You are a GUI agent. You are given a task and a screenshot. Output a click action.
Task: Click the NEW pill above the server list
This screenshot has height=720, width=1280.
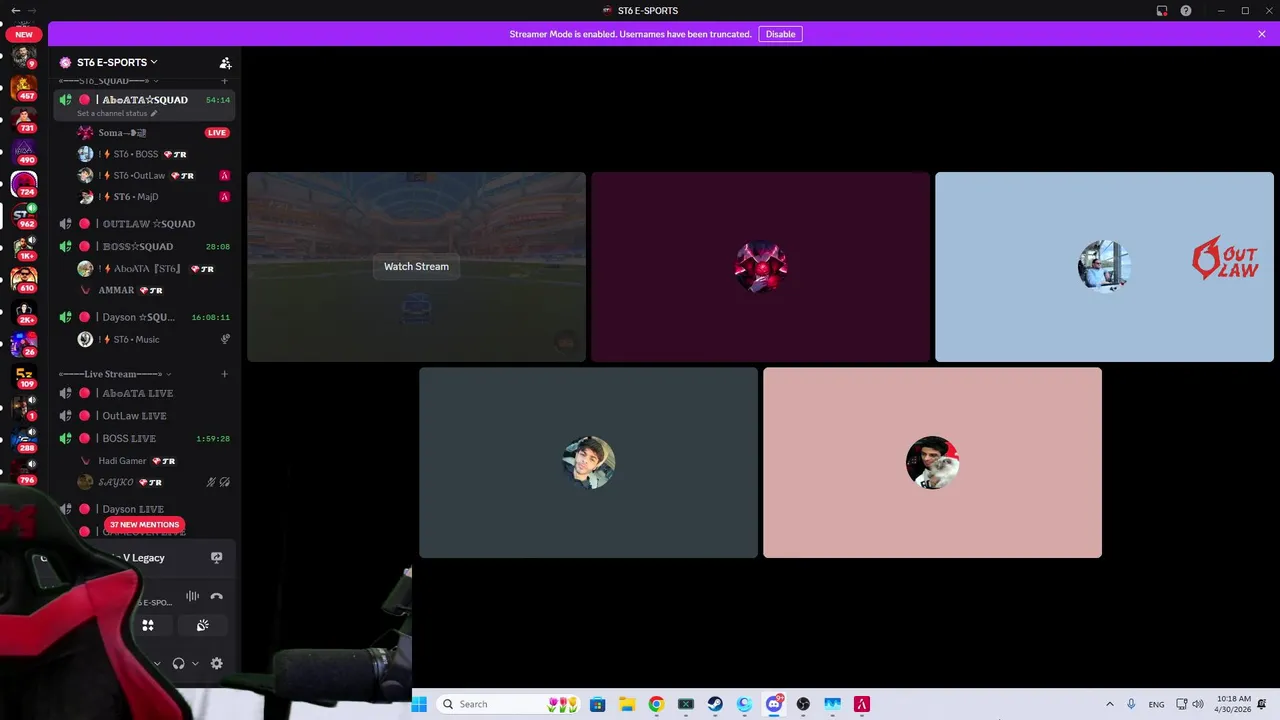pos(24,34)
